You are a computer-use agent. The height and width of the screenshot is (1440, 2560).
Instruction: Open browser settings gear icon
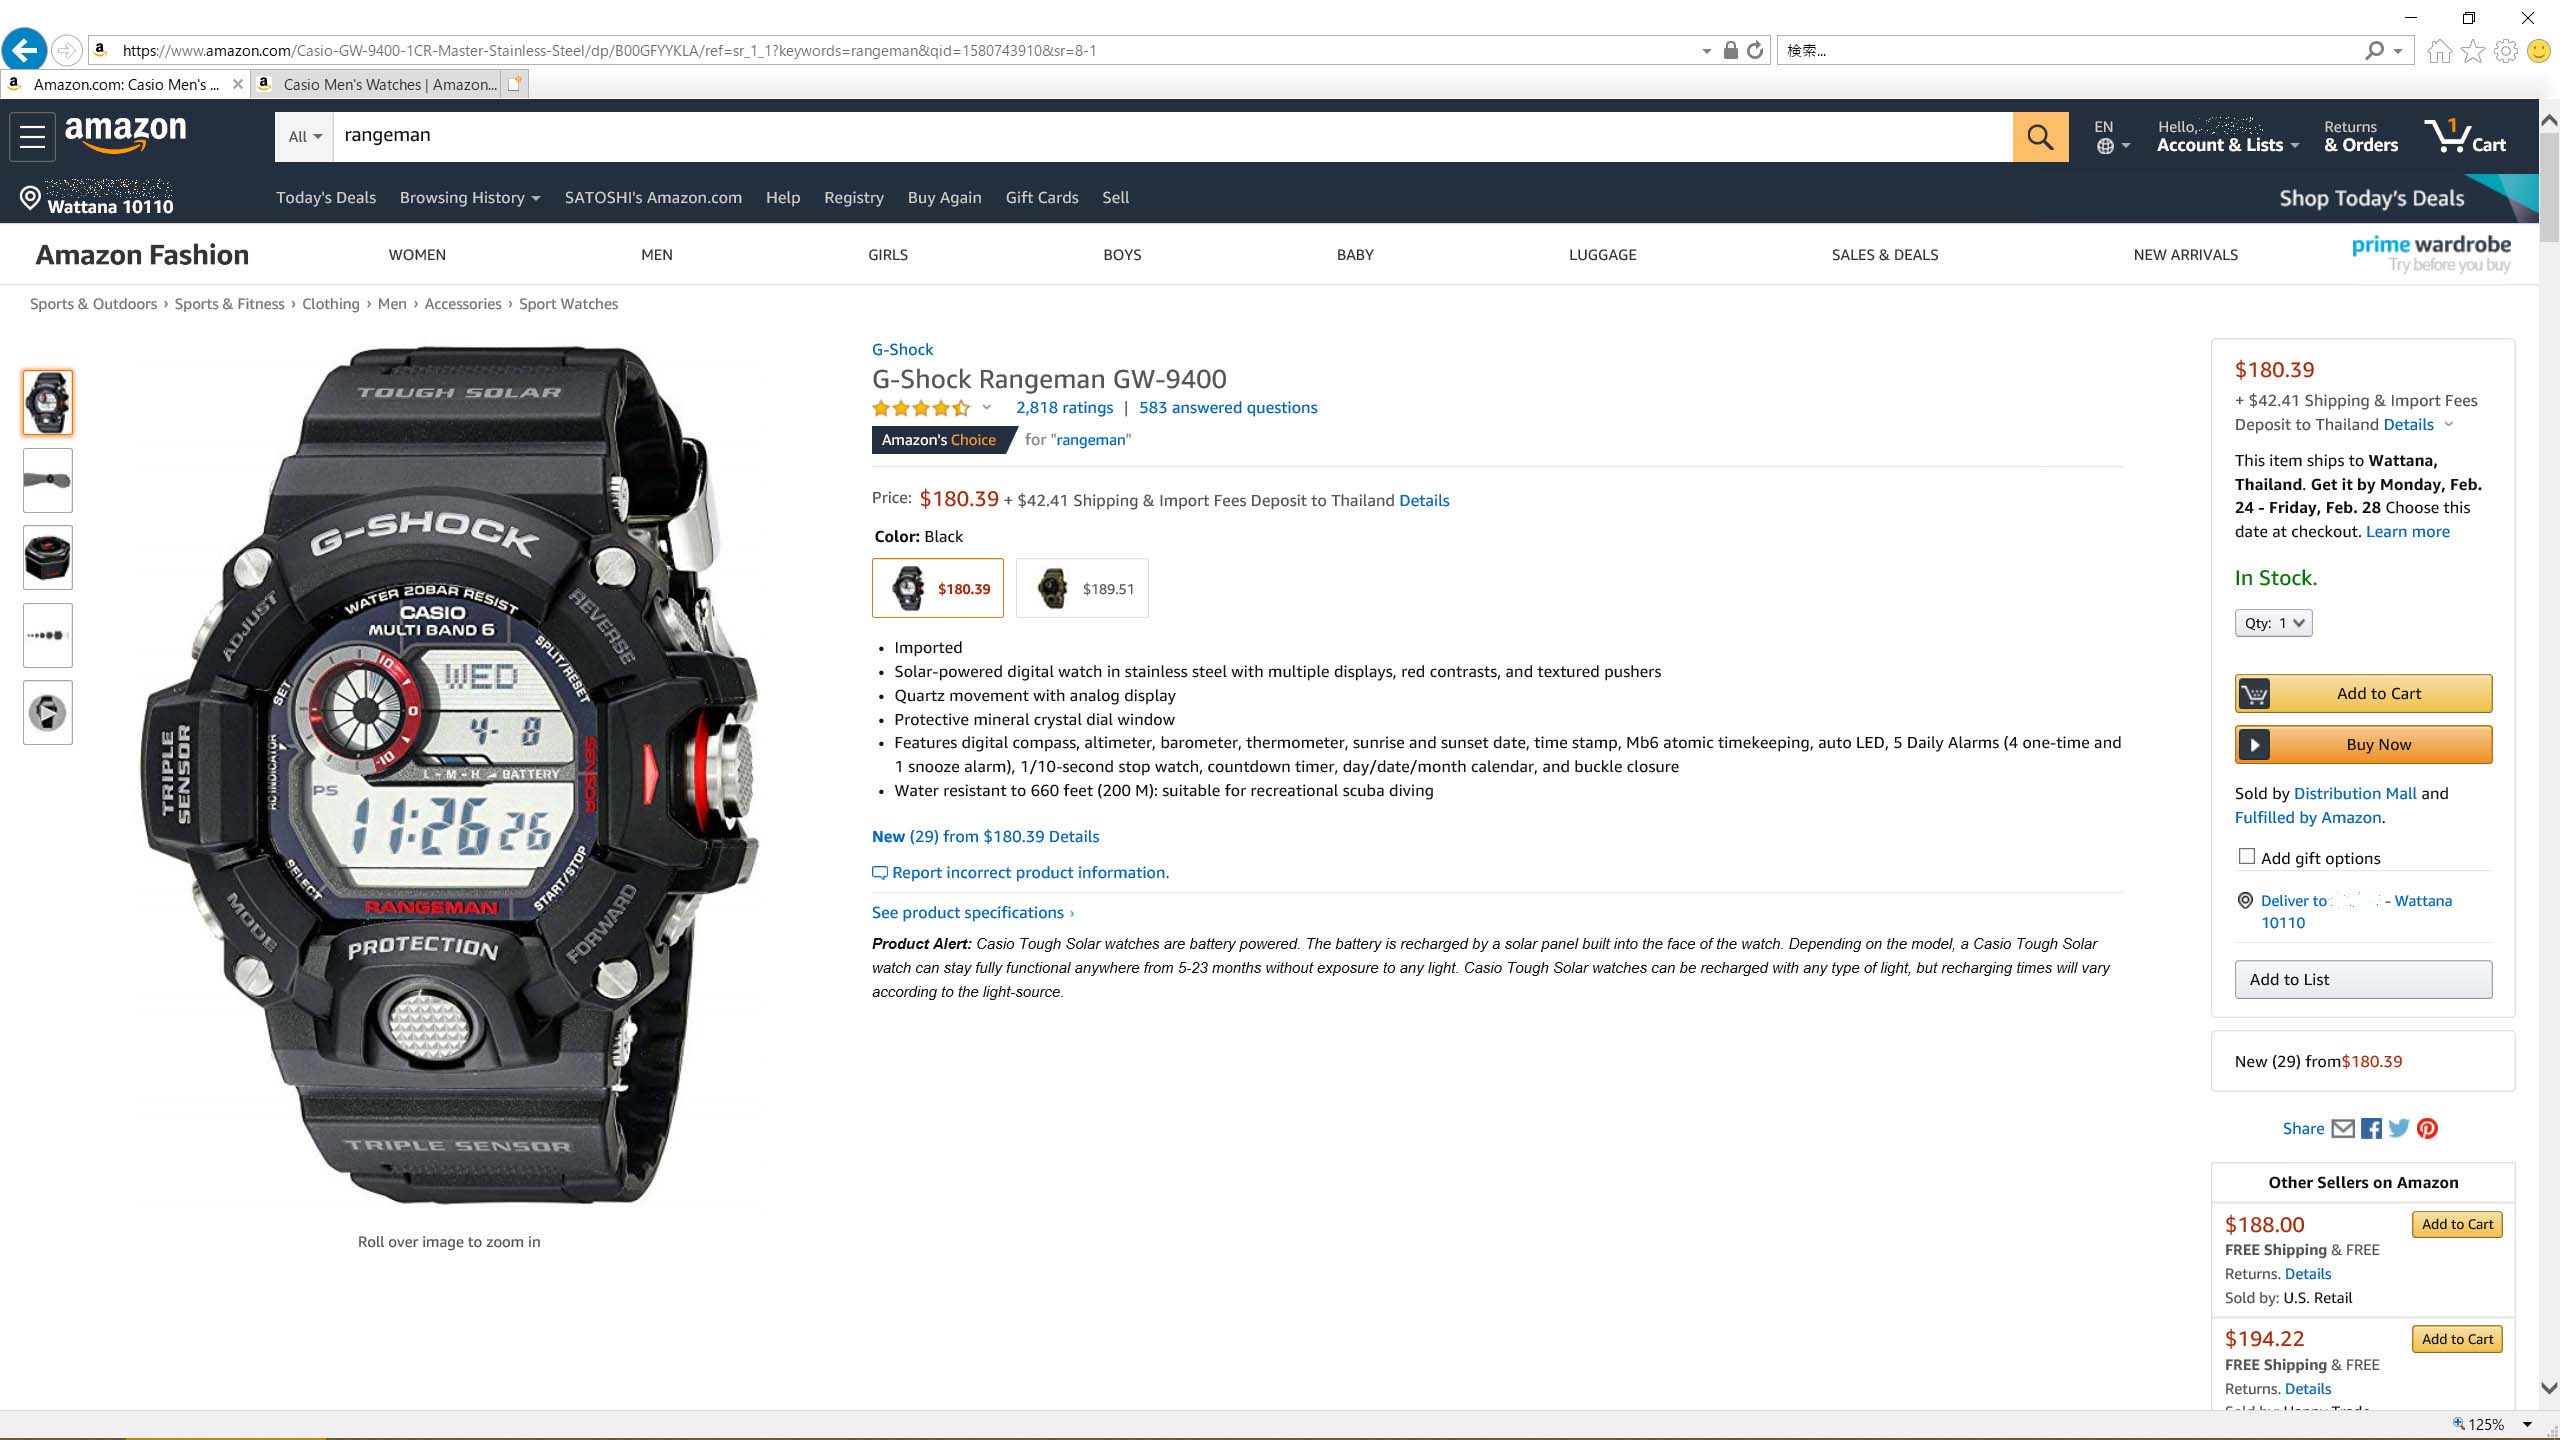pyautogui.click(x=2506, y=50)
